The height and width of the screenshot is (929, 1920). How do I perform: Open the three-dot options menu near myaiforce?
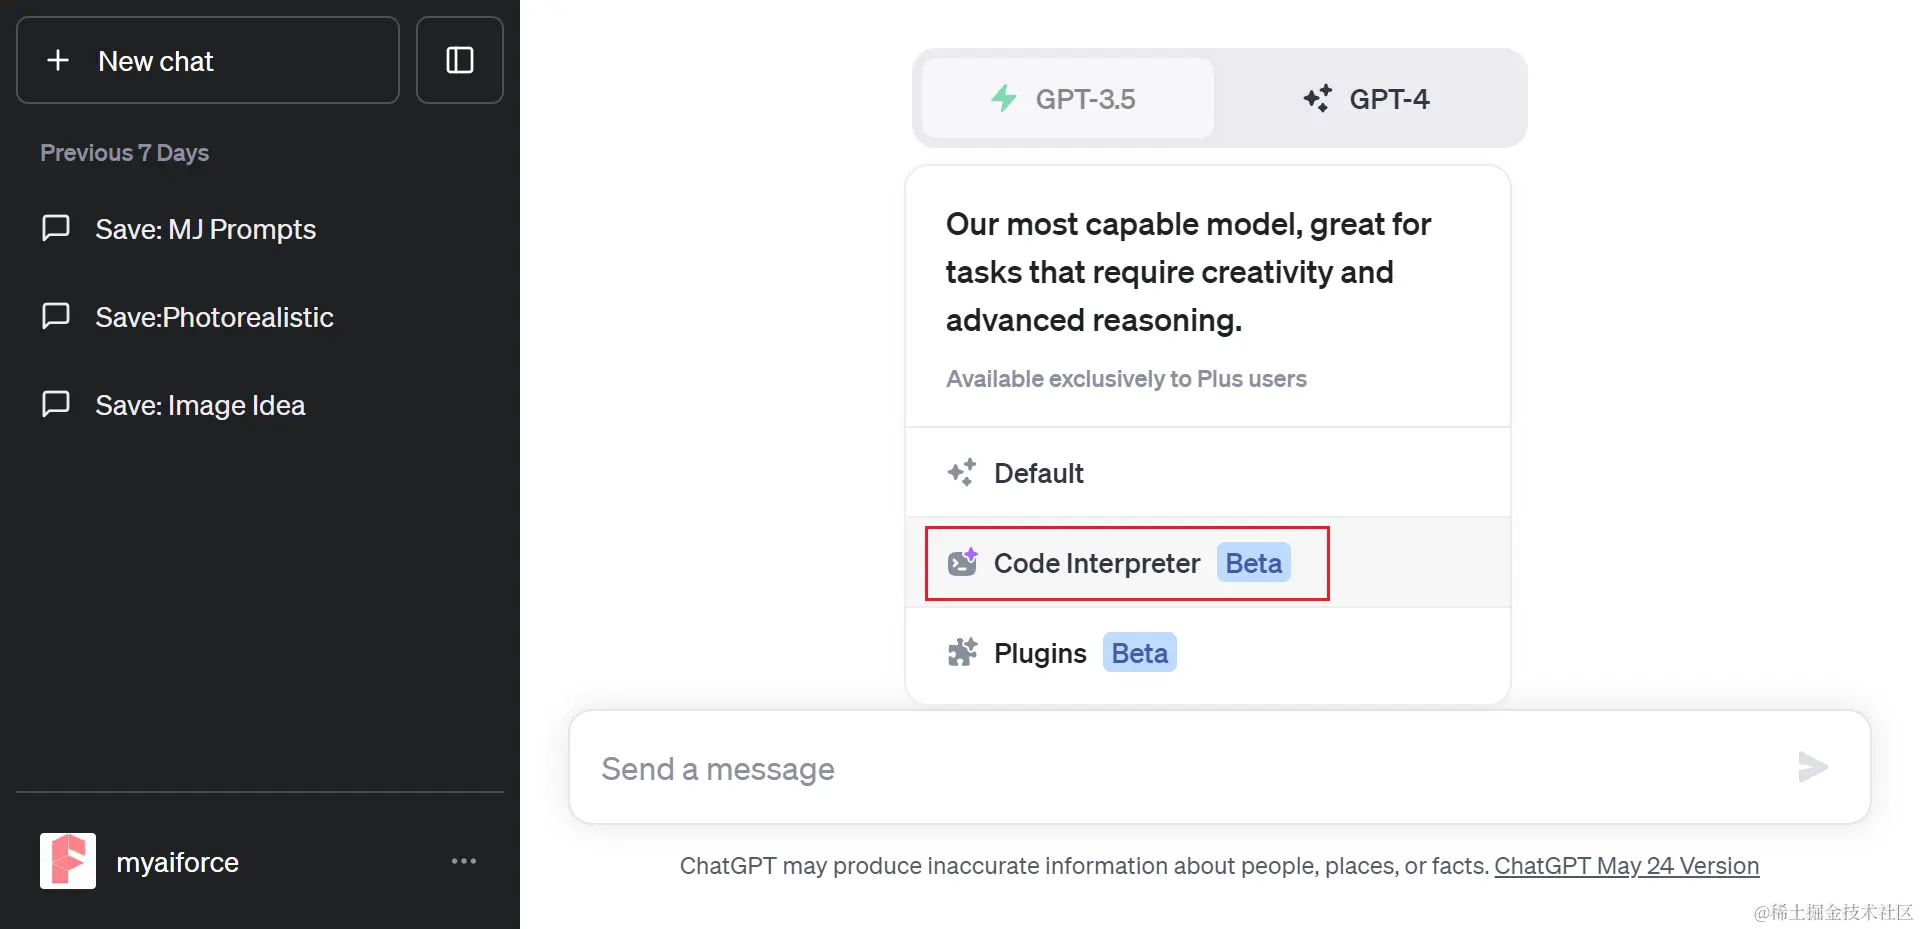464,861
